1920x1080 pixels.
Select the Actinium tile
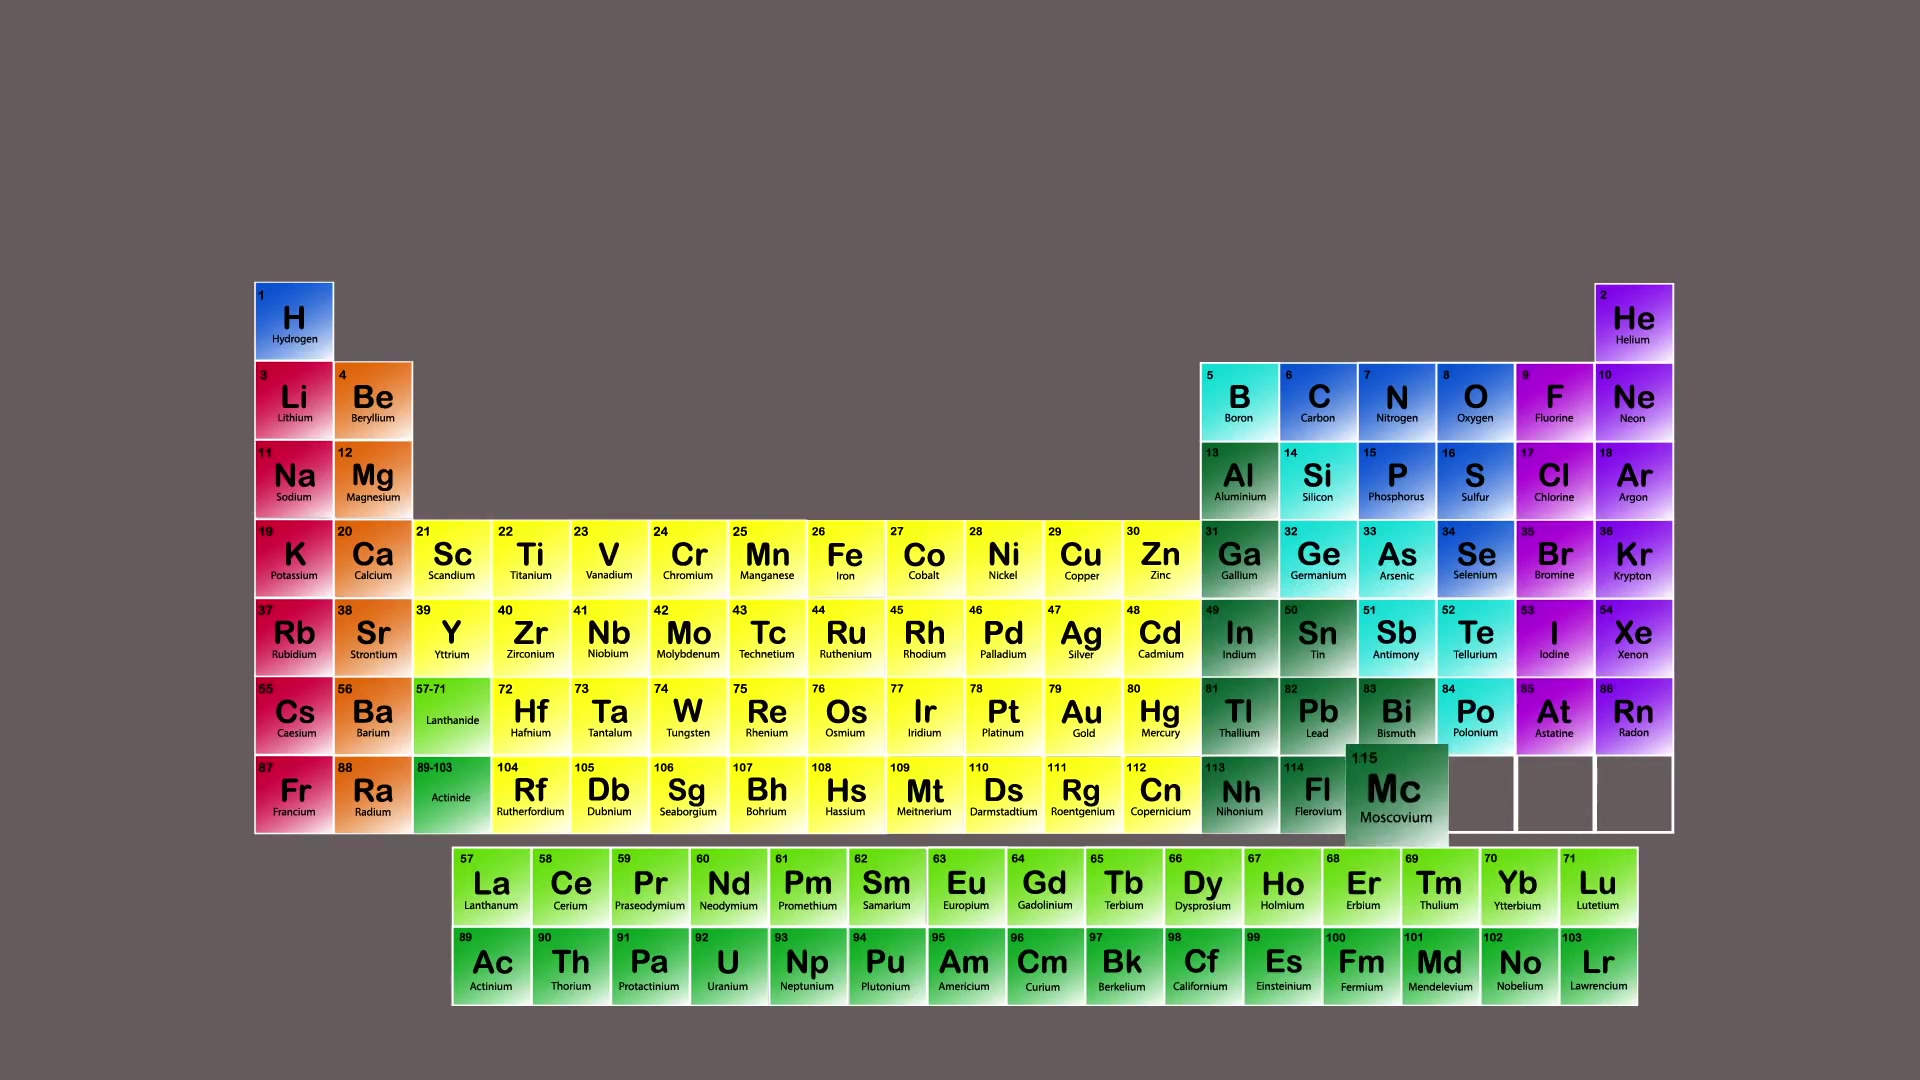(491, 966)
